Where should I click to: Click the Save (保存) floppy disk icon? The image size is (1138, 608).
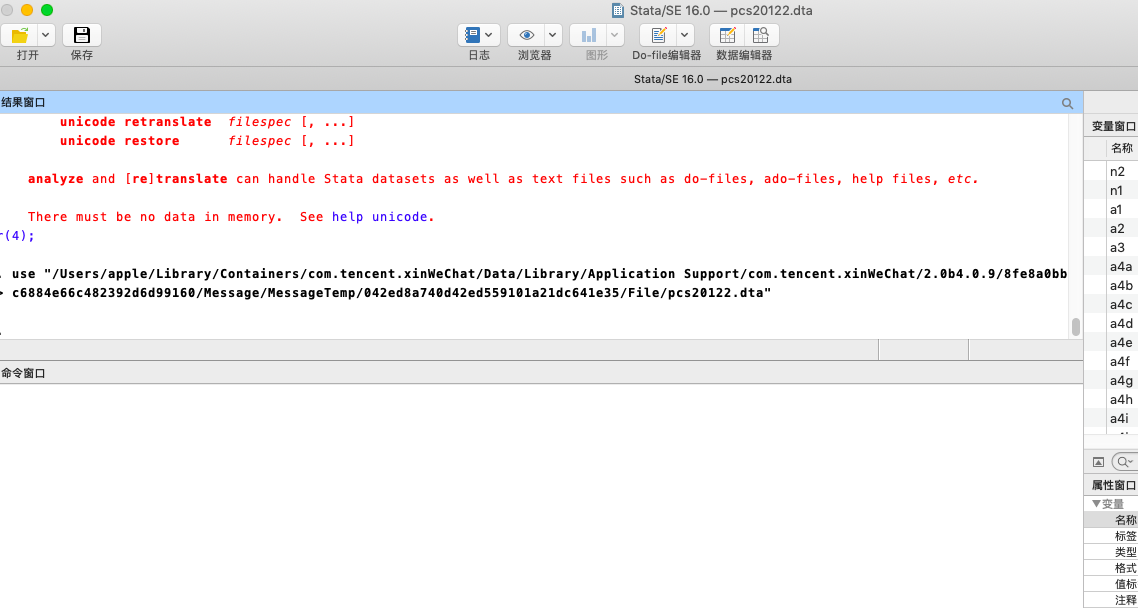[82, 35]
